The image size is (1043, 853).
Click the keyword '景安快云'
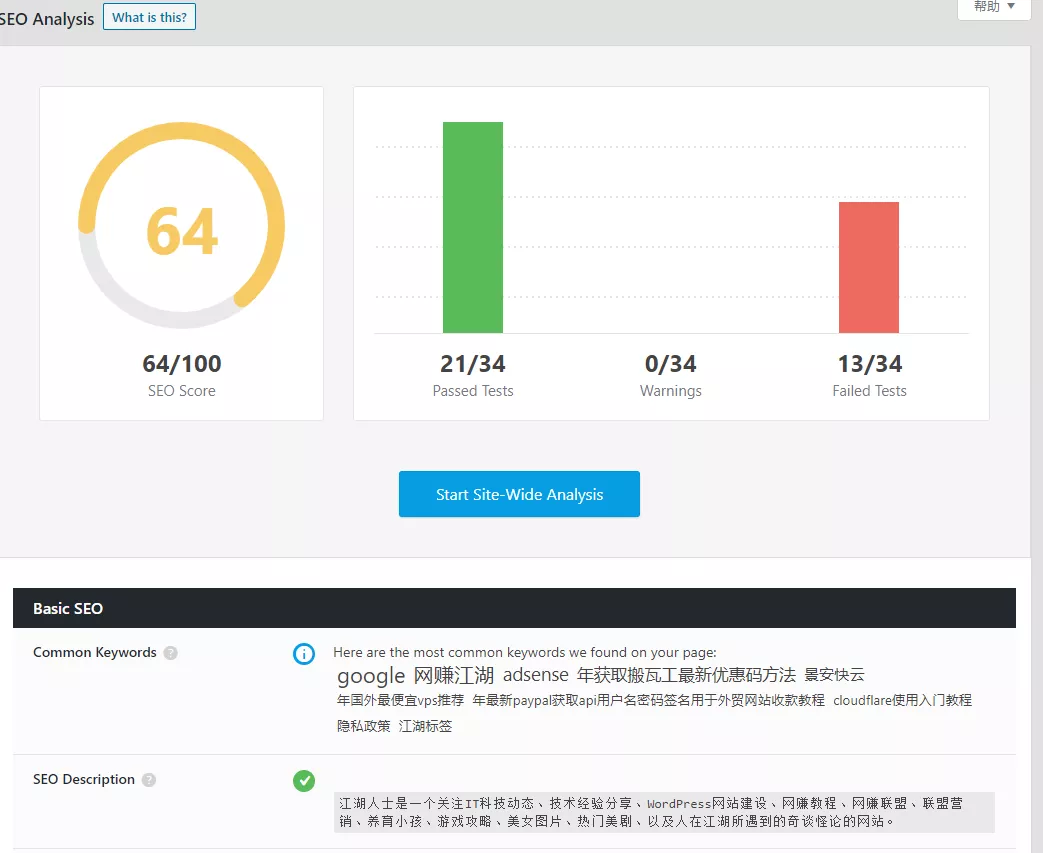pos(834,675)
